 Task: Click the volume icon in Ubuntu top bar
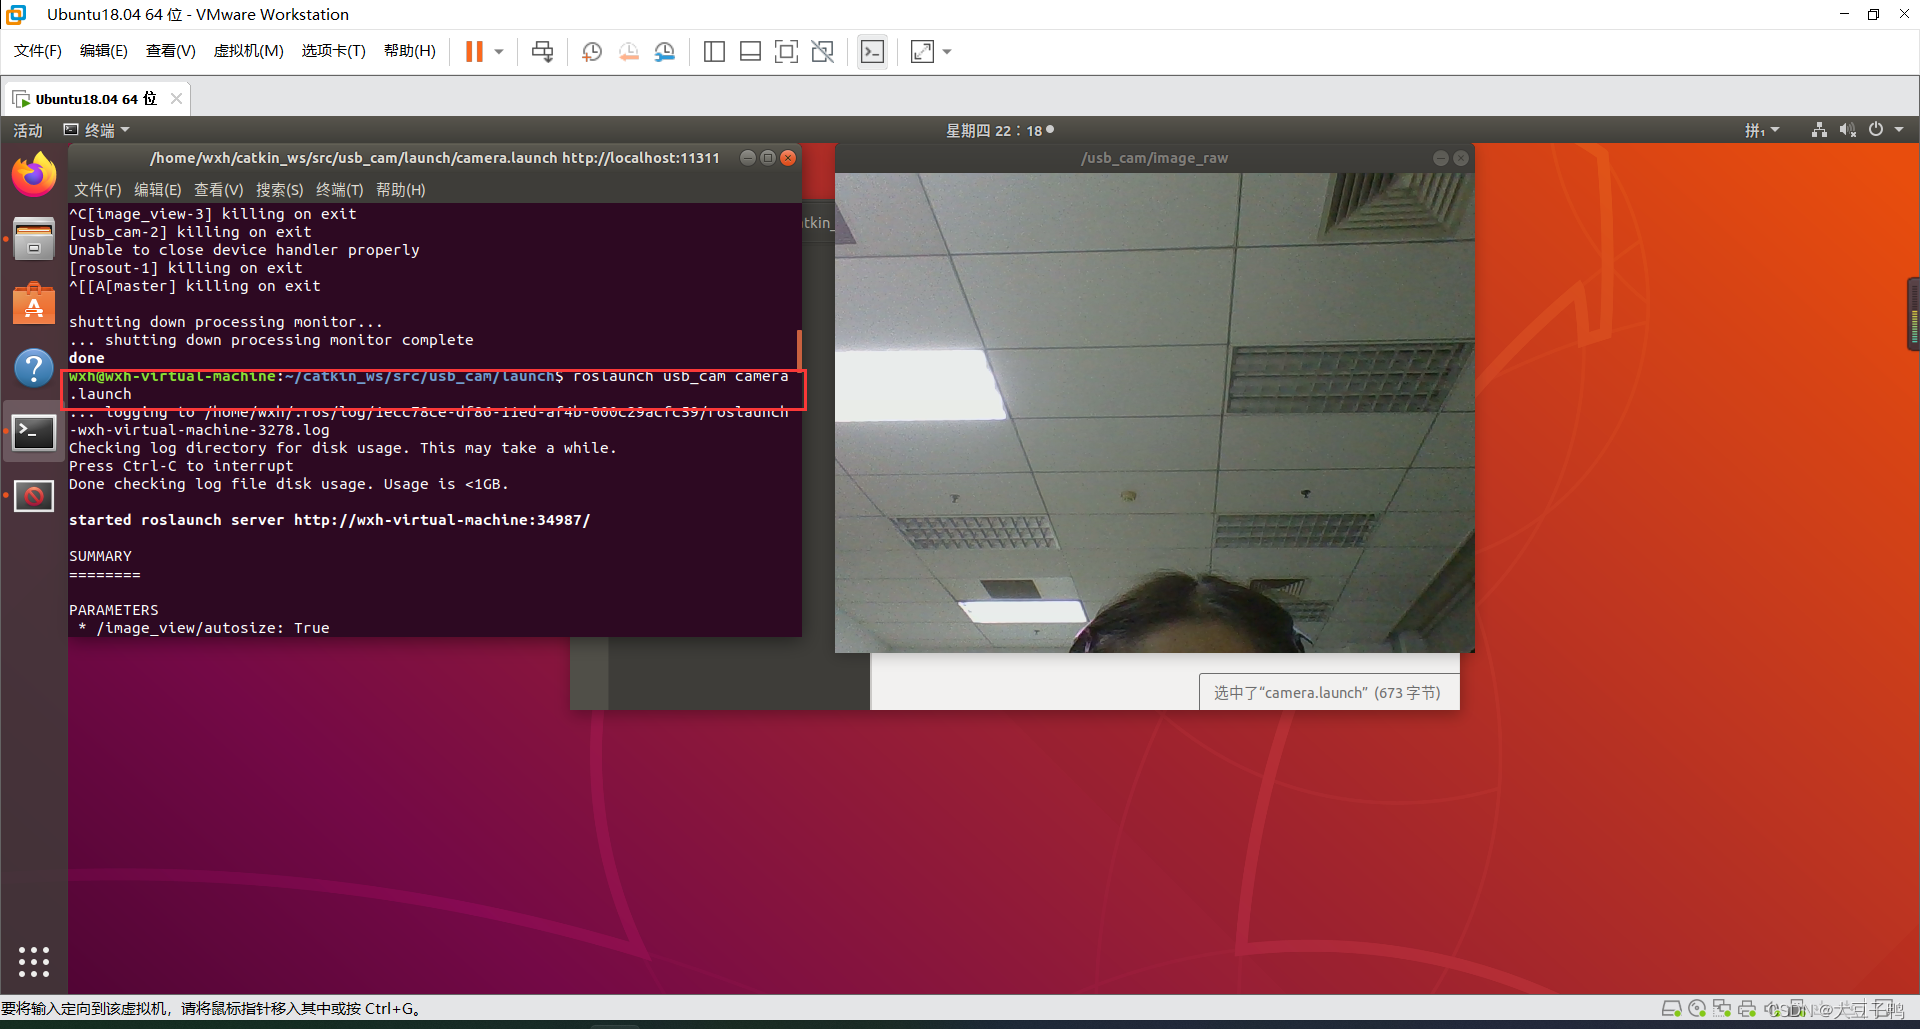point(1847,130)
